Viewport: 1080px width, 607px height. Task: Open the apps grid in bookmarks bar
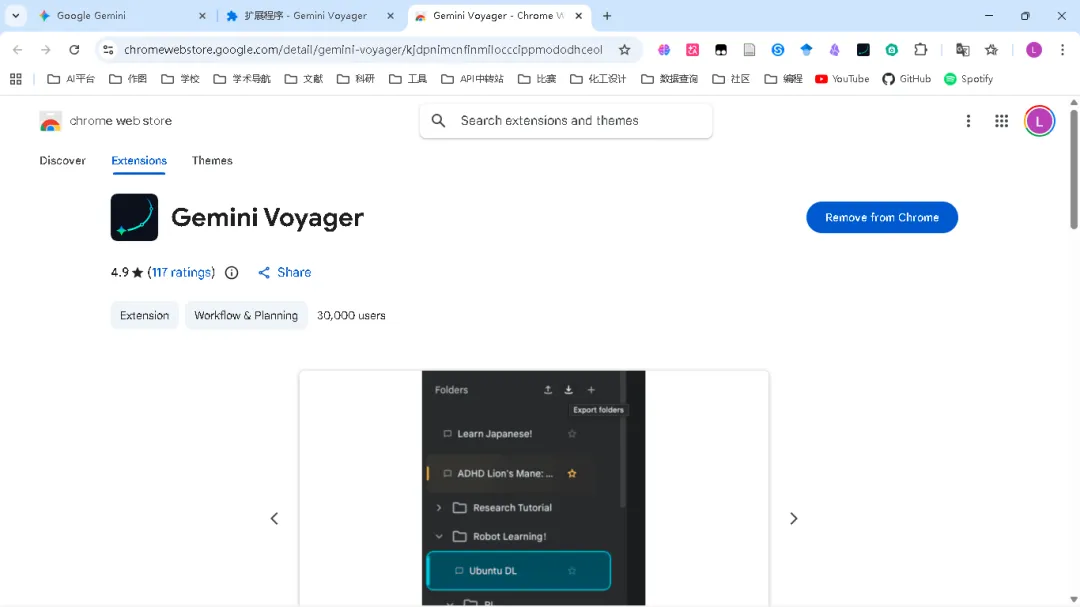coord(16,79)
